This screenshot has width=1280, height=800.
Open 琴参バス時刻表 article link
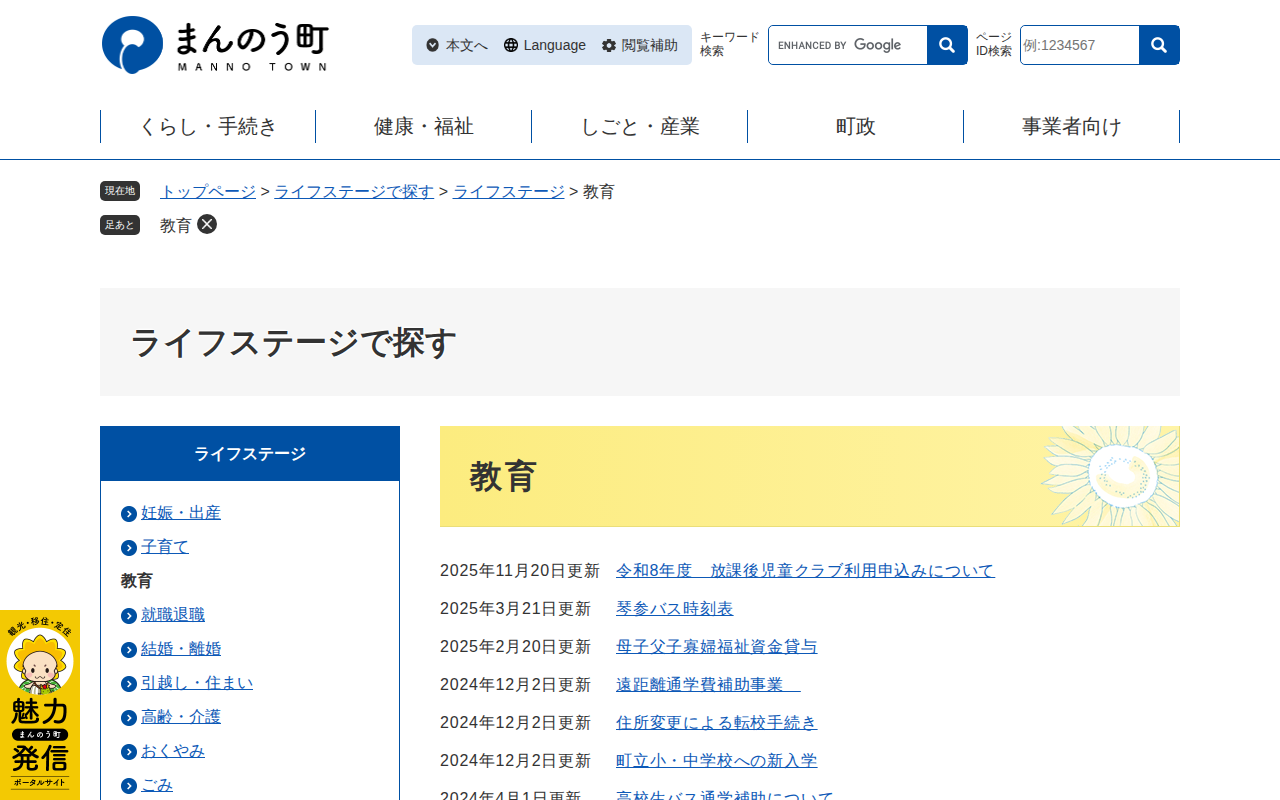674,609
